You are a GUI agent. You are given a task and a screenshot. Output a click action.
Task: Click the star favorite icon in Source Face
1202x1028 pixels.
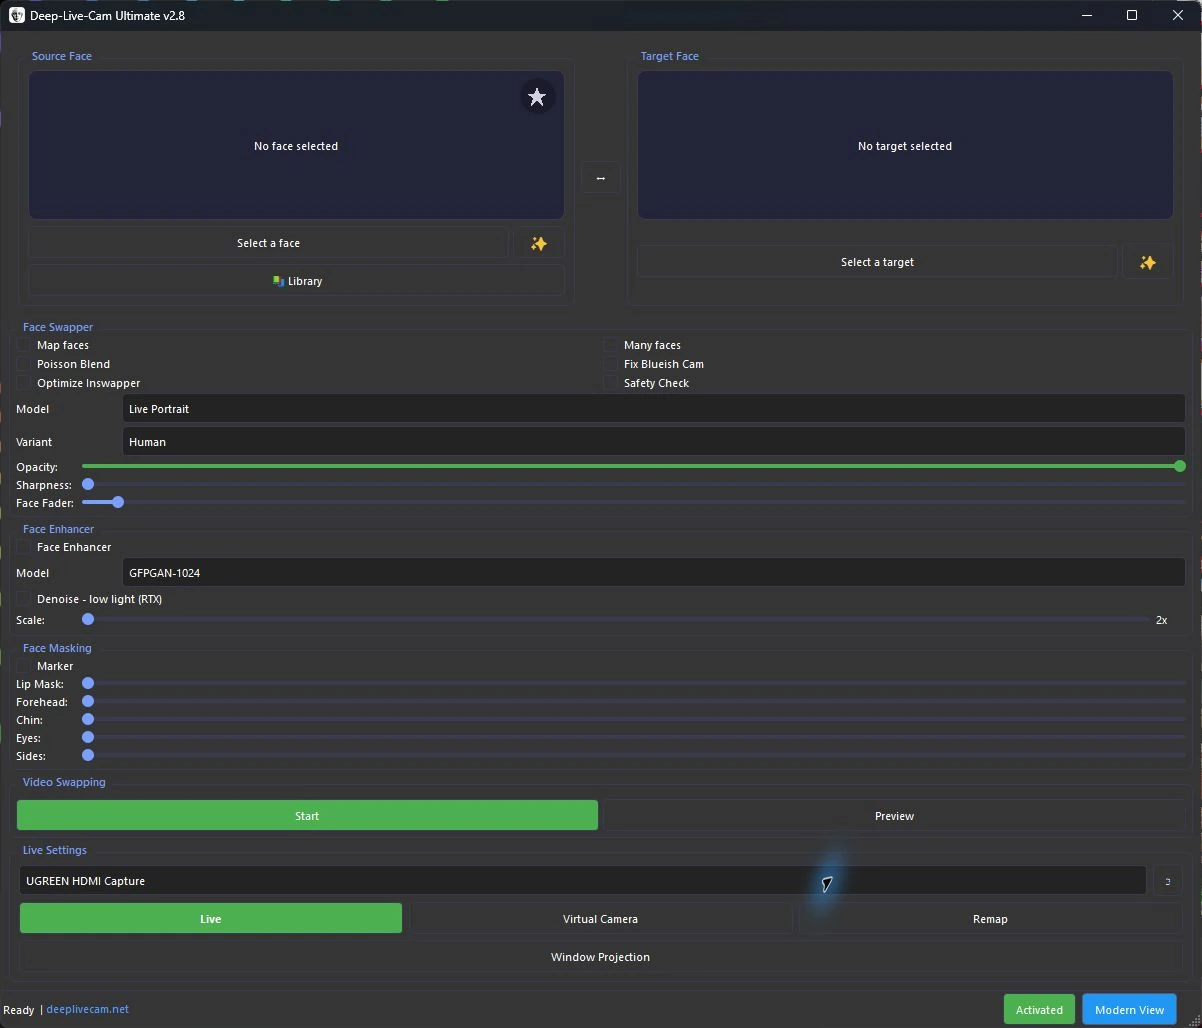pos(537,97)
